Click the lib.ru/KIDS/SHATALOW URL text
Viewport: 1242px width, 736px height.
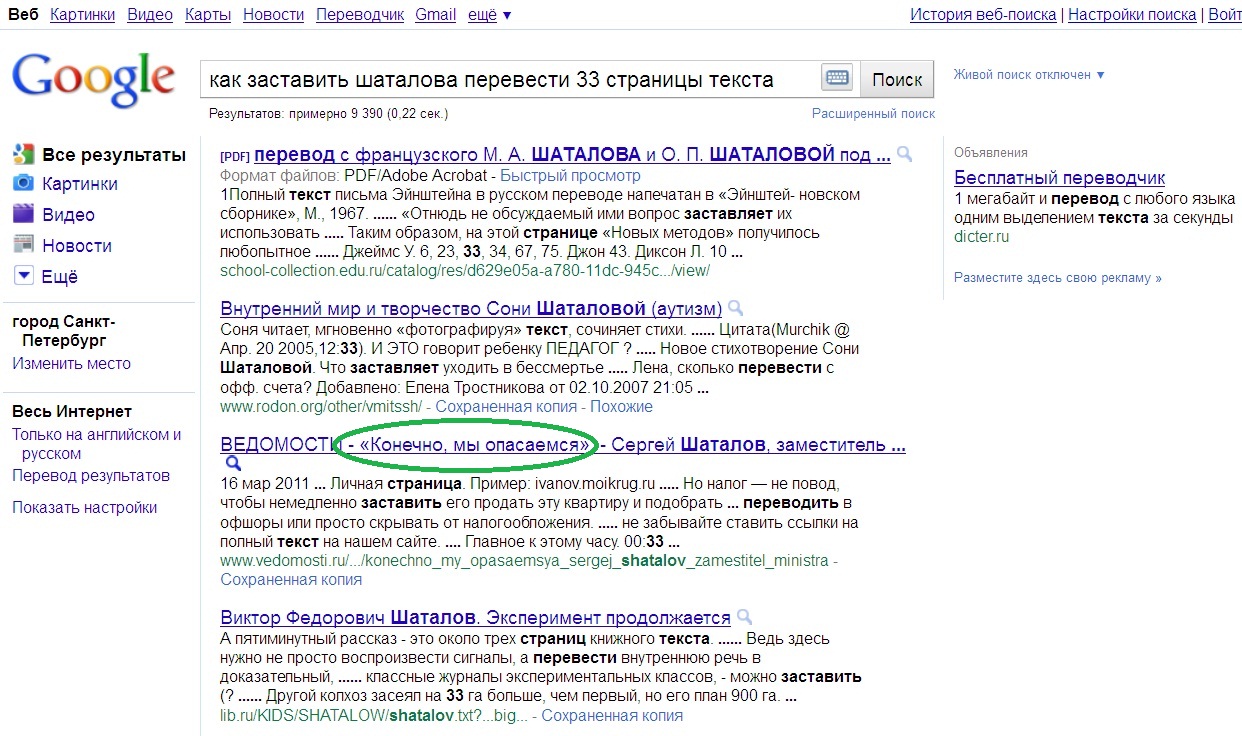[374, 716]
